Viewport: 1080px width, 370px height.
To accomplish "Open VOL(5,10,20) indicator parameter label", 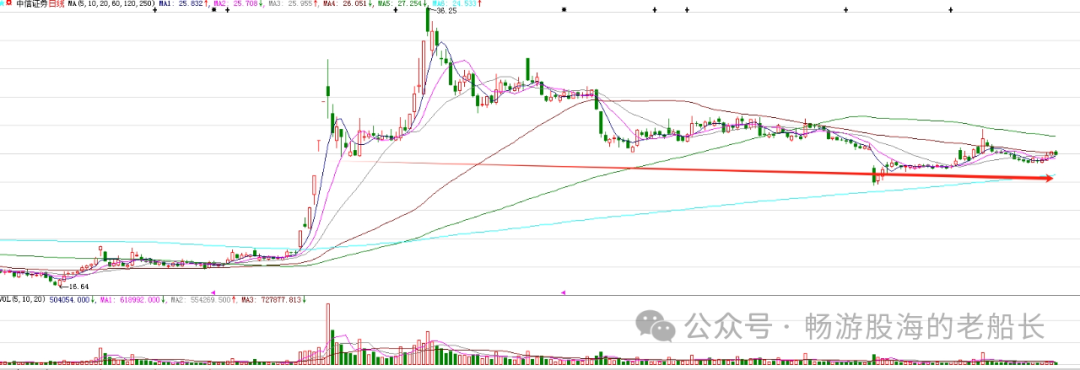I will pyautogui.click(x=23, y=300).
